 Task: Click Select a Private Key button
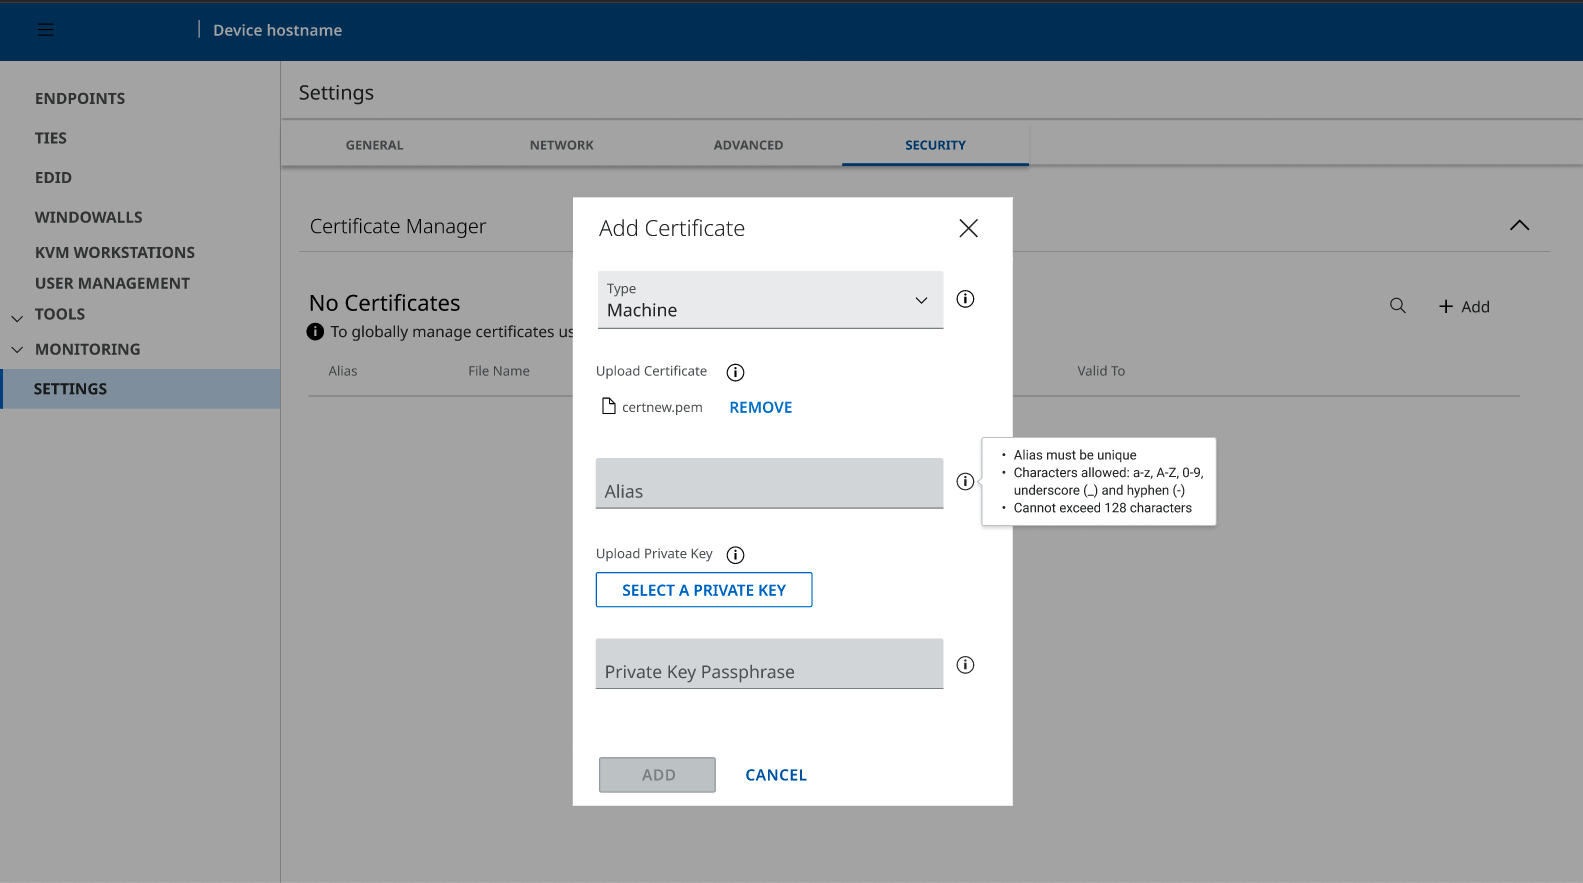(703, 590)
